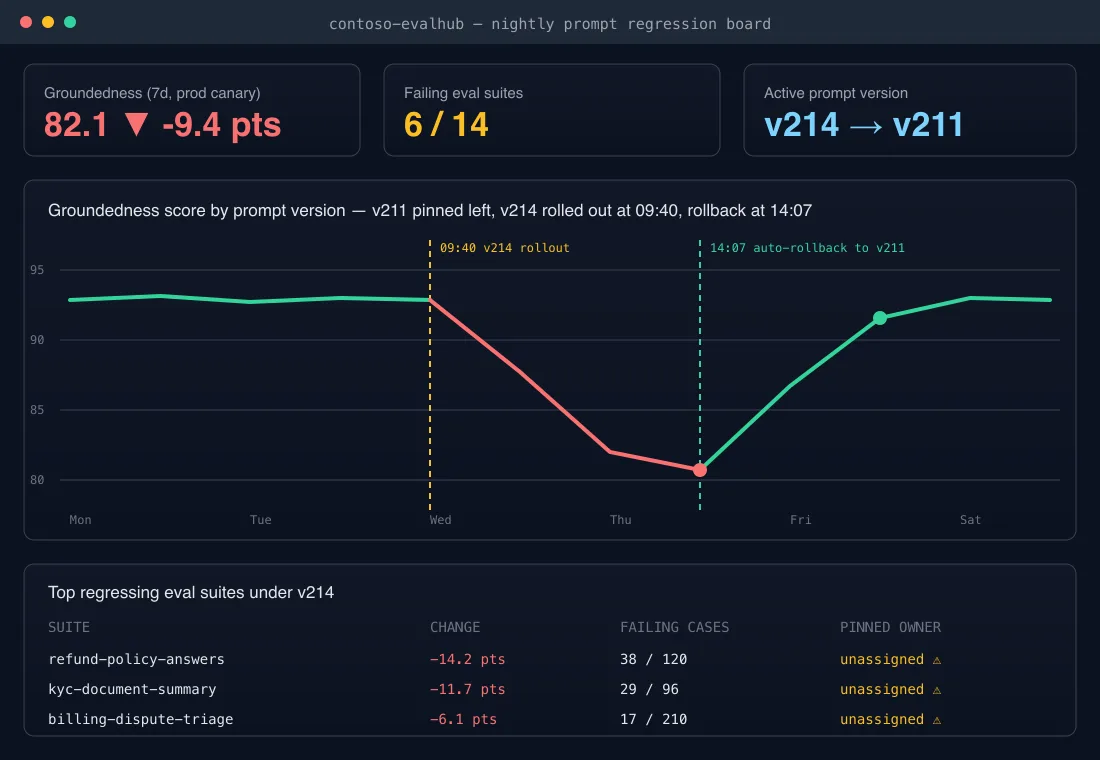Click the '-9.4 pts' delta text
1100x760 pixels.
click(x=222, y=125)
